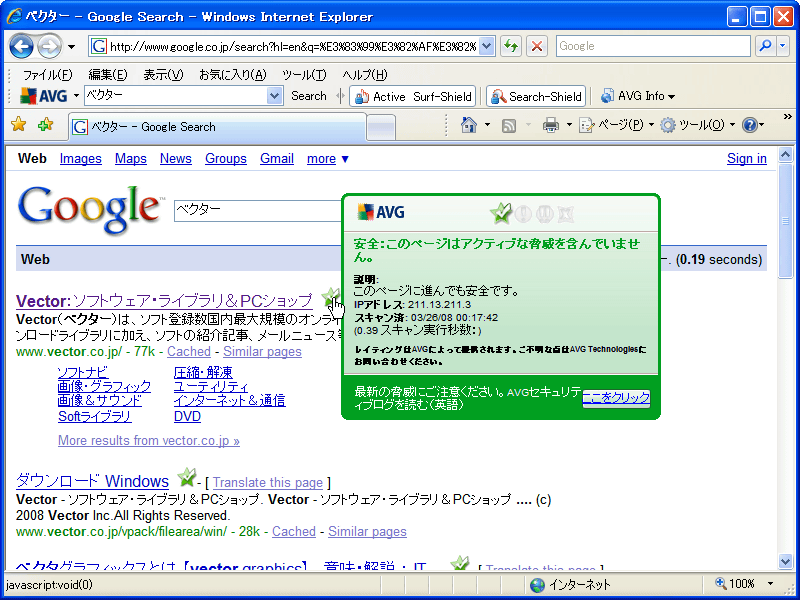Open the ファイル(F) menu
Viewport: 800px width, 600px height.
[x=47, y=75]
